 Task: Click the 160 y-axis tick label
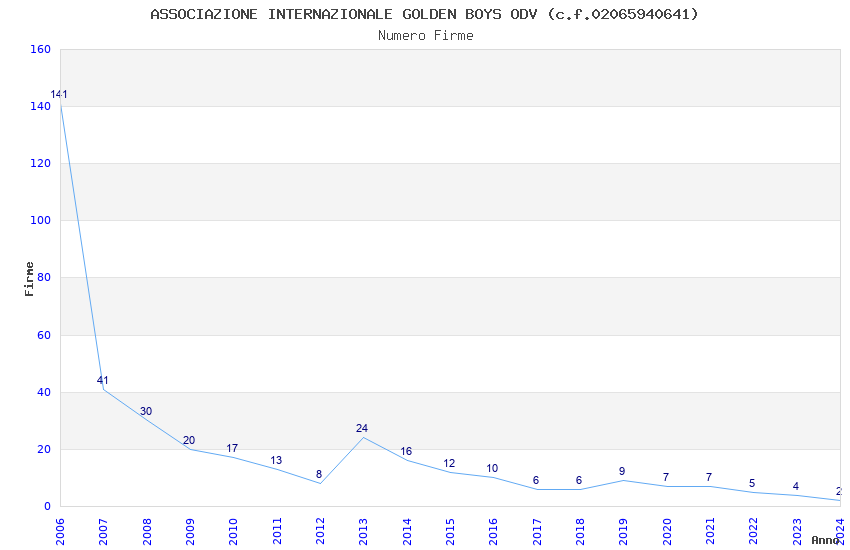coord(40,49)
